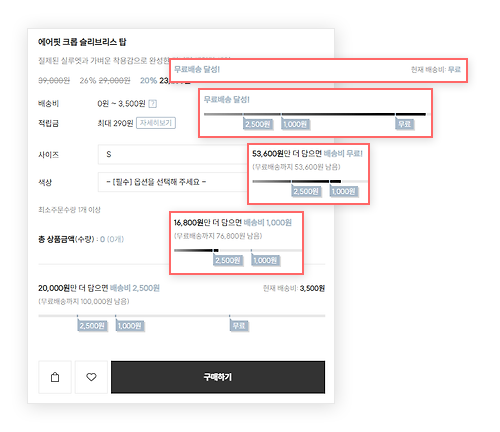Click the bottom shipping fee progress bar
Image resolution: width=500 pixels, height=432 pixels.
point(182,315)
